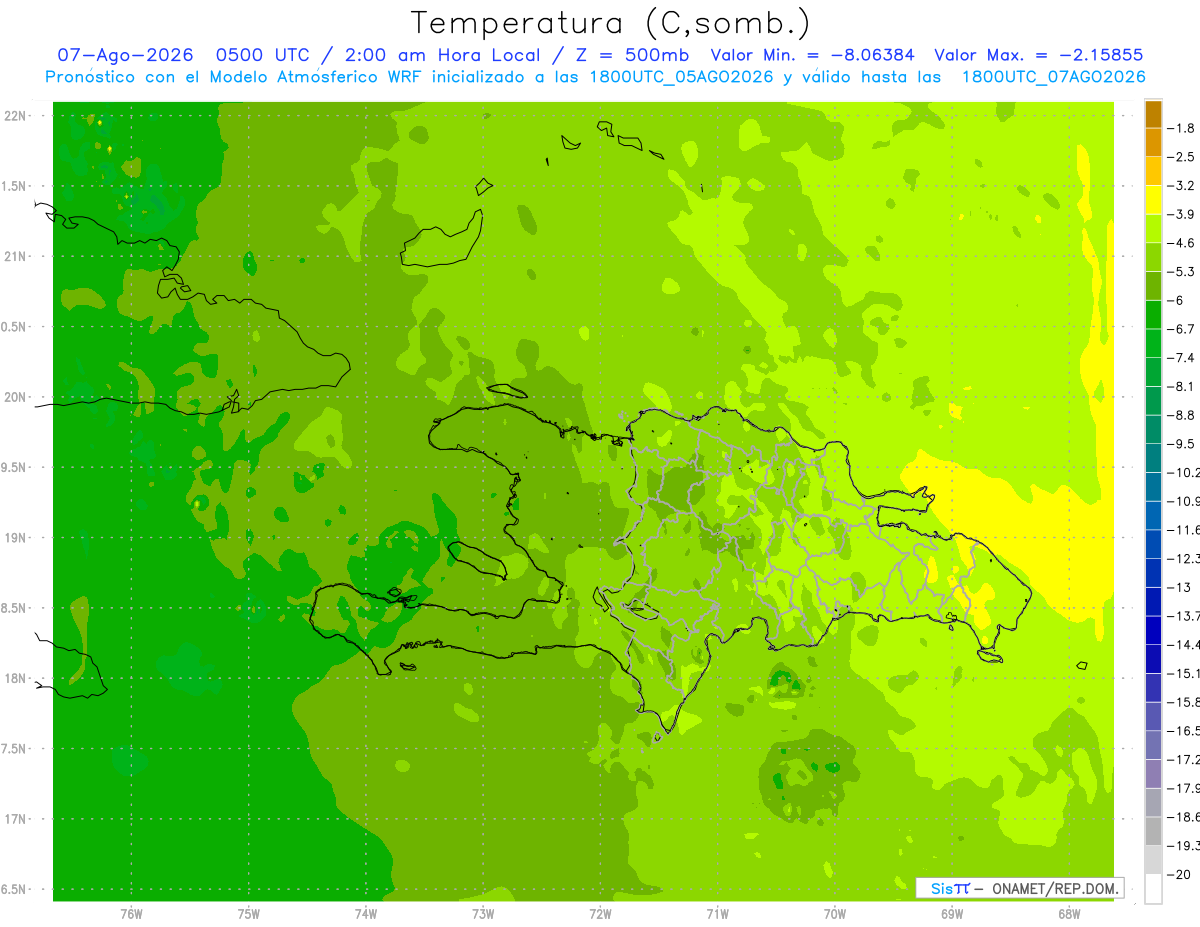Click the 'Temperatura (C,somb.)' chart title
The width and height of the screenshot is (1200, 927).
pyautogui.click(x=611, y=23)
